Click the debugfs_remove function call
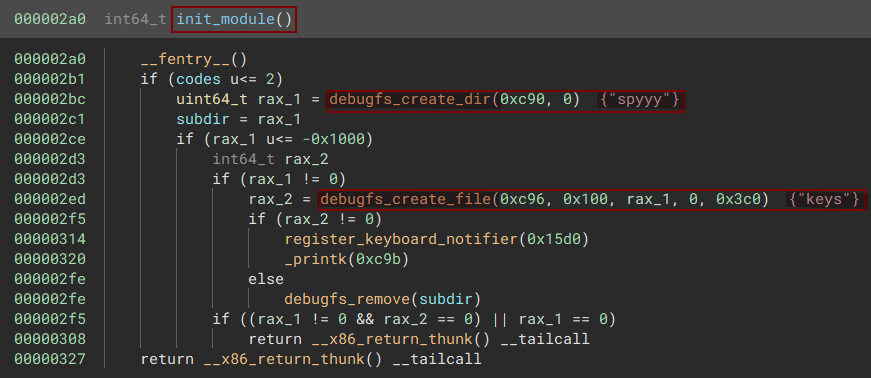Image resolution: width=871 pixels, height=378 pixels. (x=347, y=299)
